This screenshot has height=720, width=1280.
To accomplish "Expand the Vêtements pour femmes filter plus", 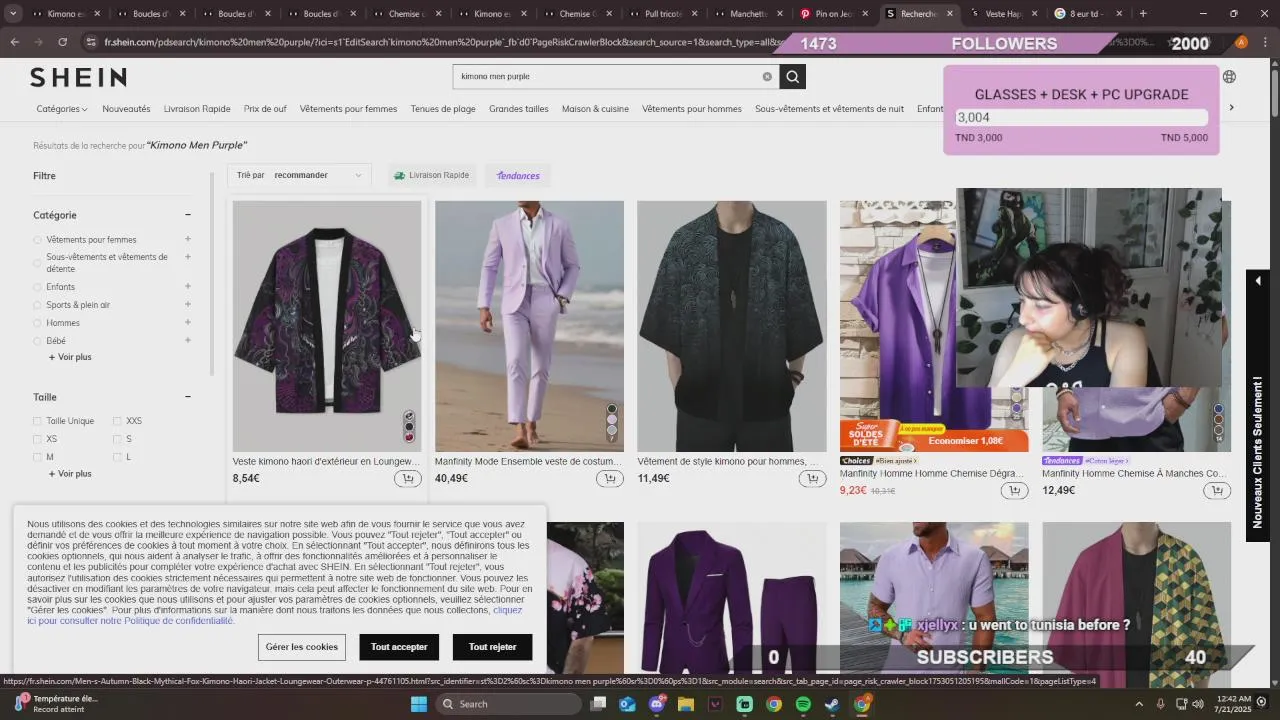I will 187,239.
